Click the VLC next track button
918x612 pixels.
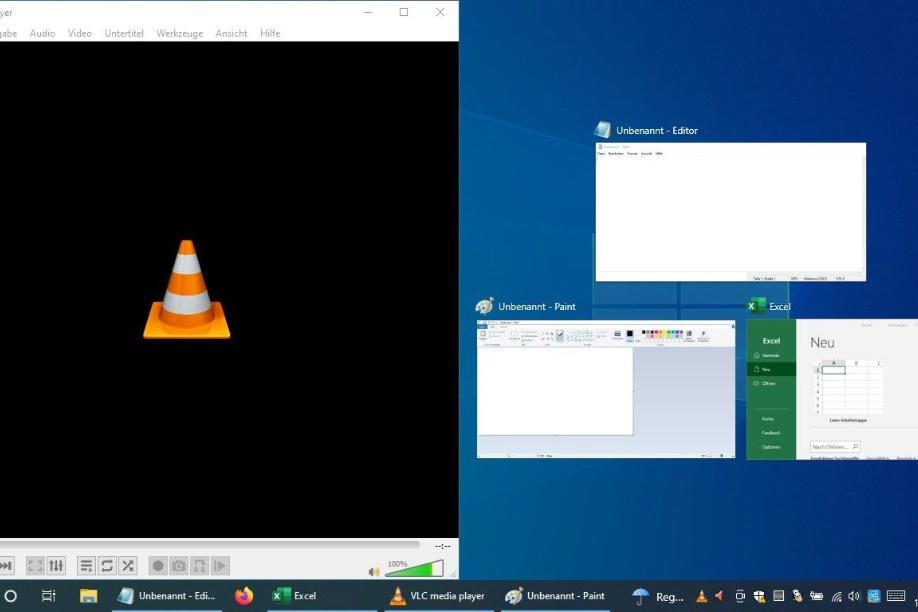(x=6, y=566)
